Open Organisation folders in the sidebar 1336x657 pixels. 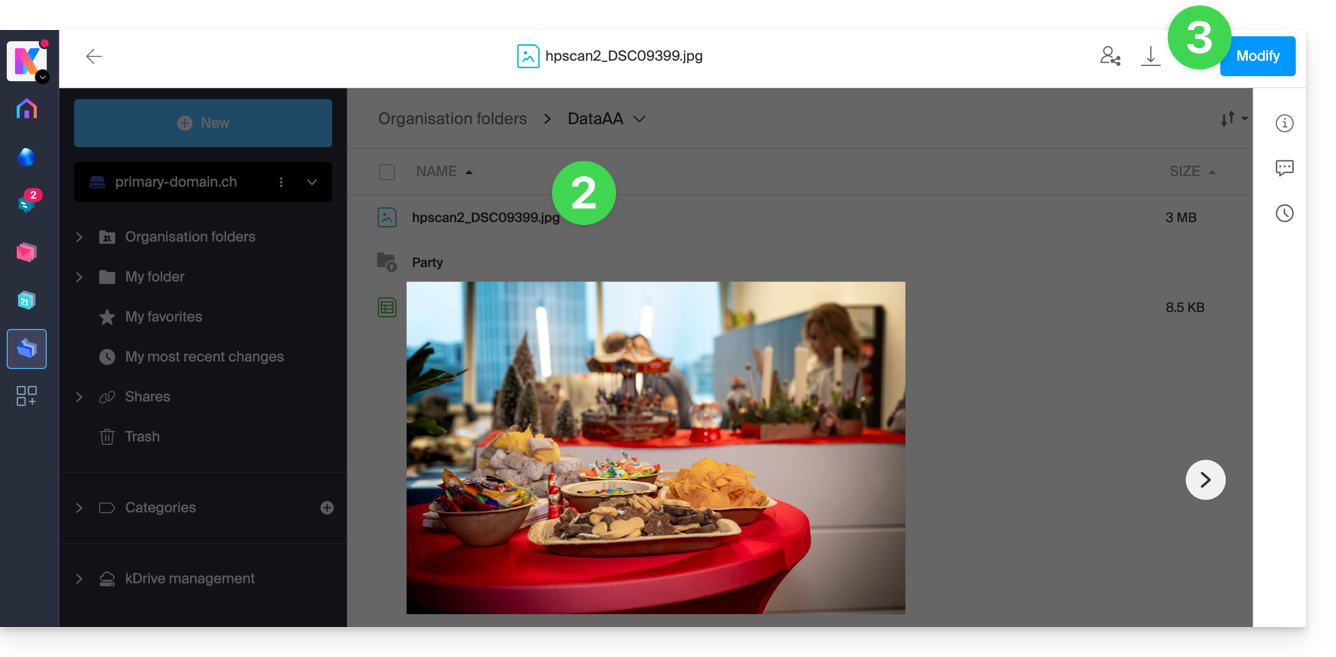190,237
